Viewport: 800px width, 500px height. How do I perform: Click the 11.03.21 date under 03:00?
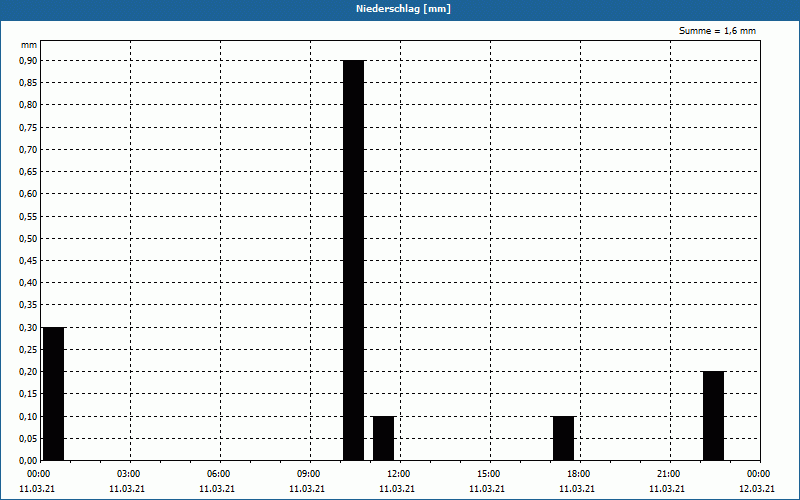[127, 489]
